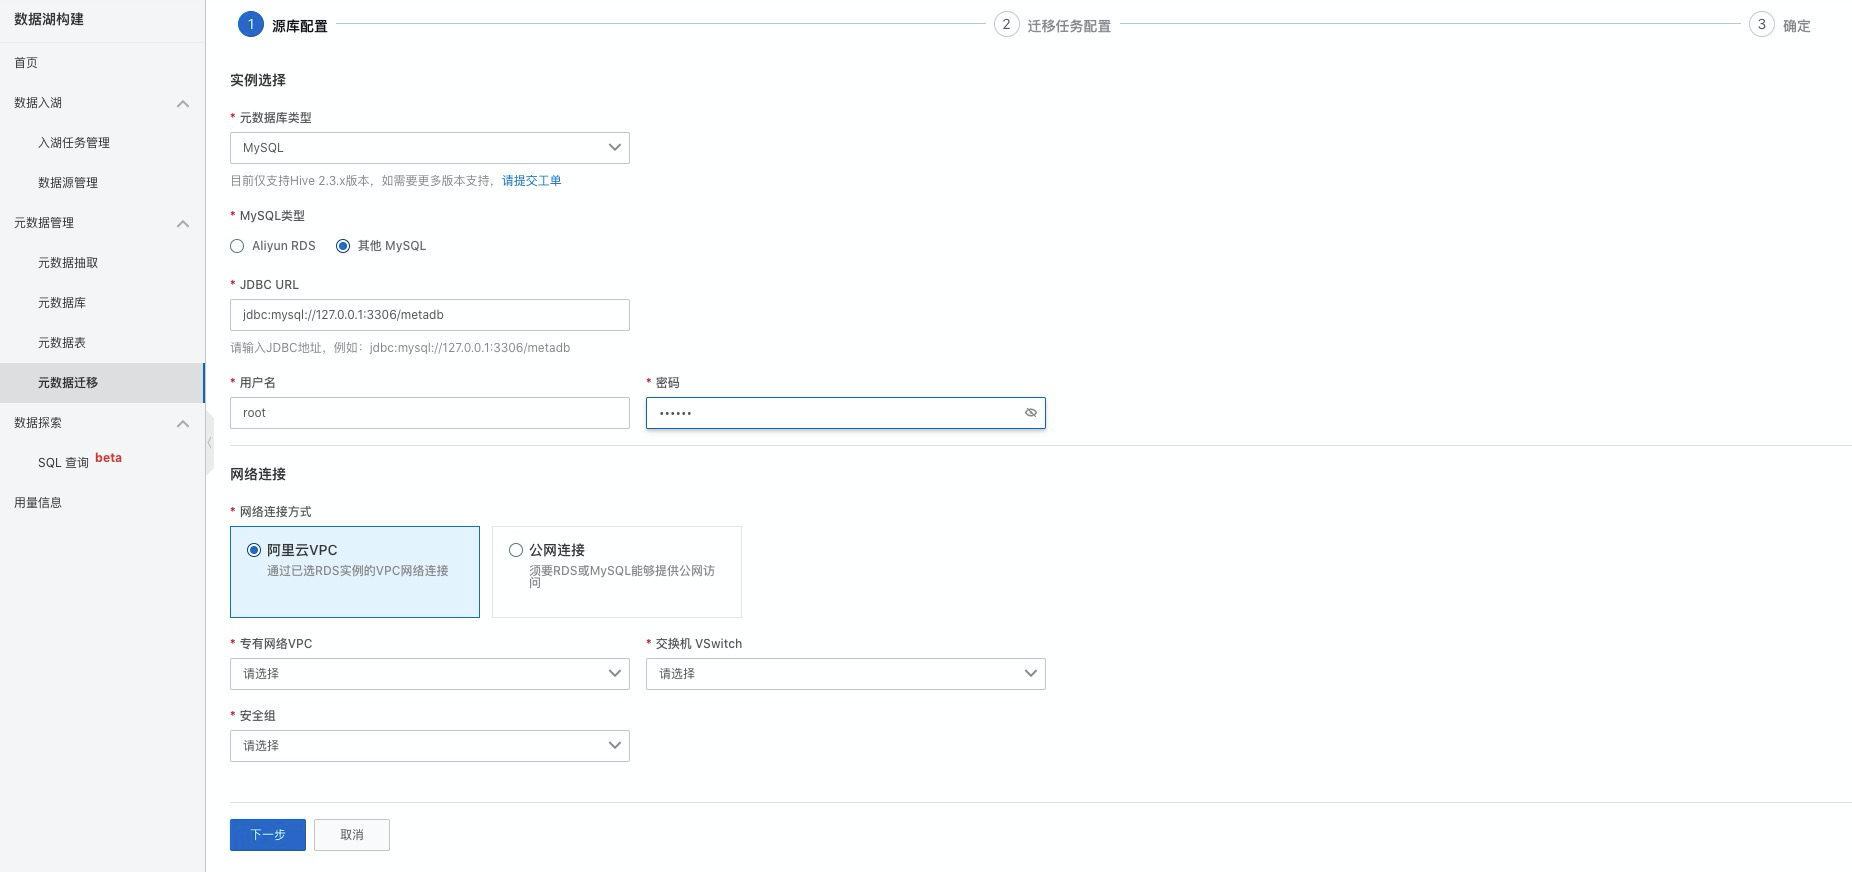Open SQL 查询 beta in sidebar
Screen dimensions: 1852x872
pyautogui.click(x=102, y=462)
